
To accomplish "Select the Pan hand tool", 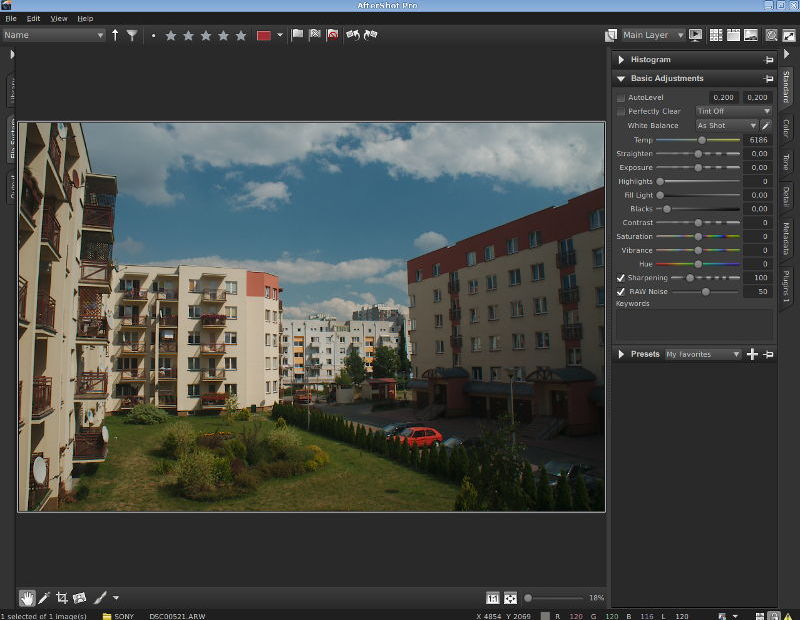I will coord(27,598).
